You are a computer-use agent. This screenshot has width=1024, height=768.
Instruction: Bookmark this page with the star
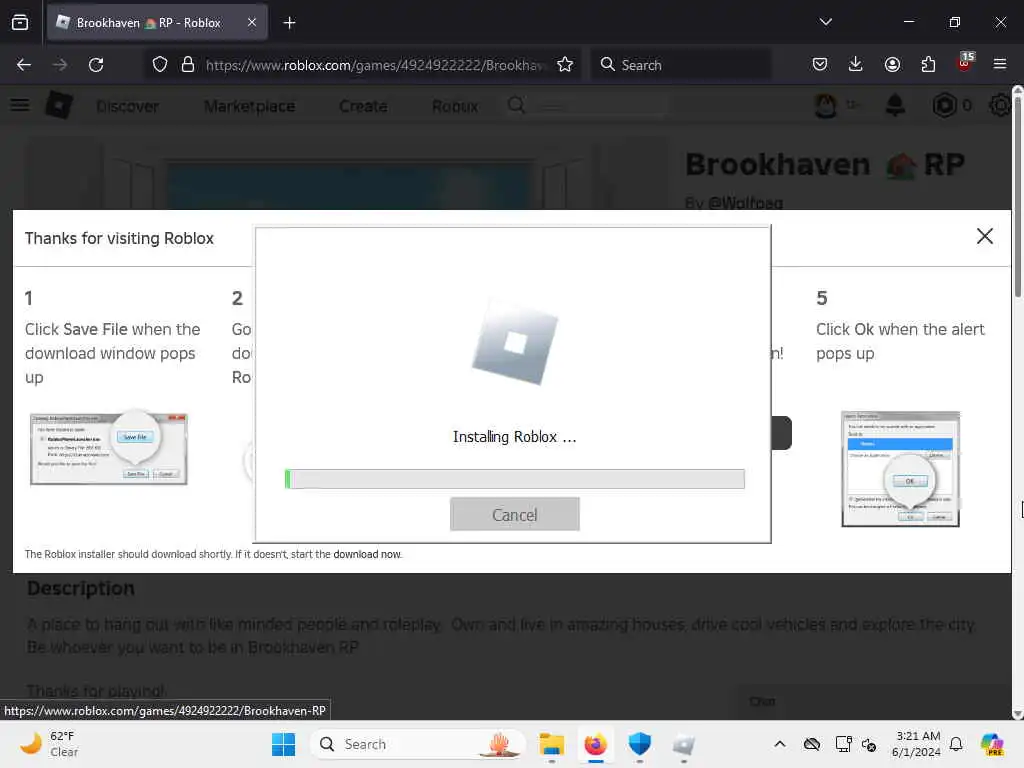(x=565, y=65)
